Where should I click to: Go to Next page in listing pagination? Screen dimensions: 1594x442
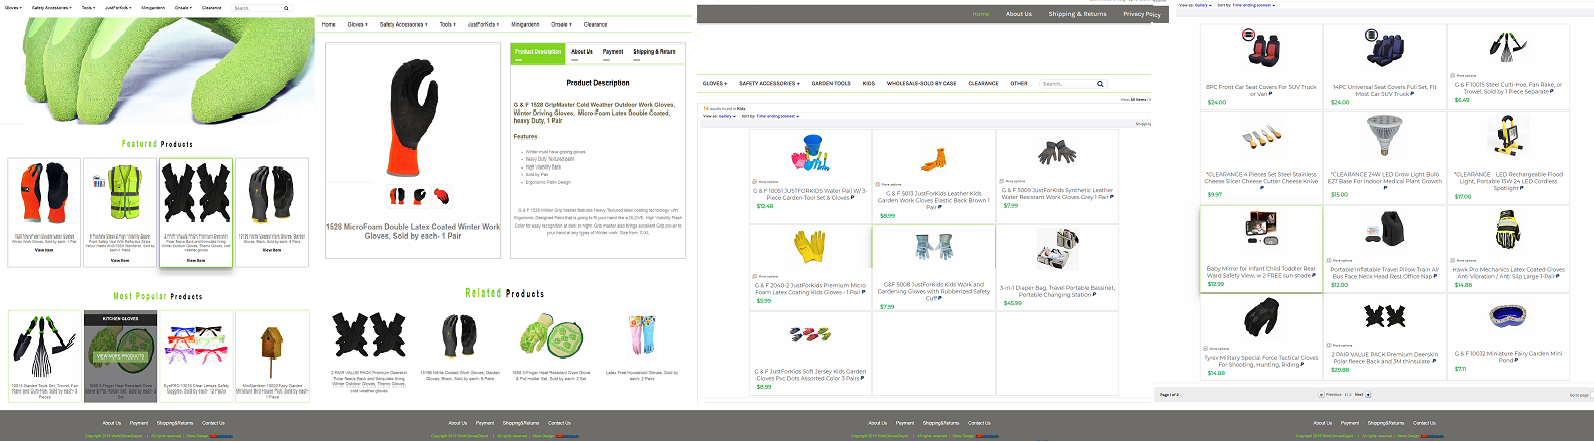[1358, 395]
